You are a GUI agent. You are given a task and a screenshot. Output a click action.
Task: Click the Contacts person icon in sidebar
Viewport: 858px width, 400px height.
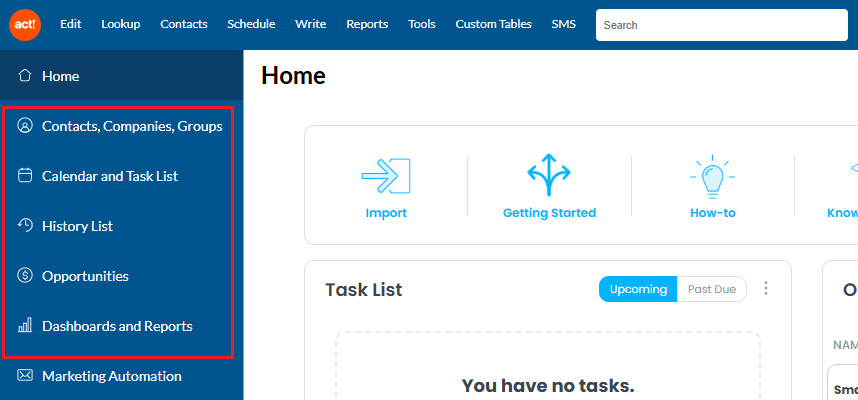click(x=25, y=126)
